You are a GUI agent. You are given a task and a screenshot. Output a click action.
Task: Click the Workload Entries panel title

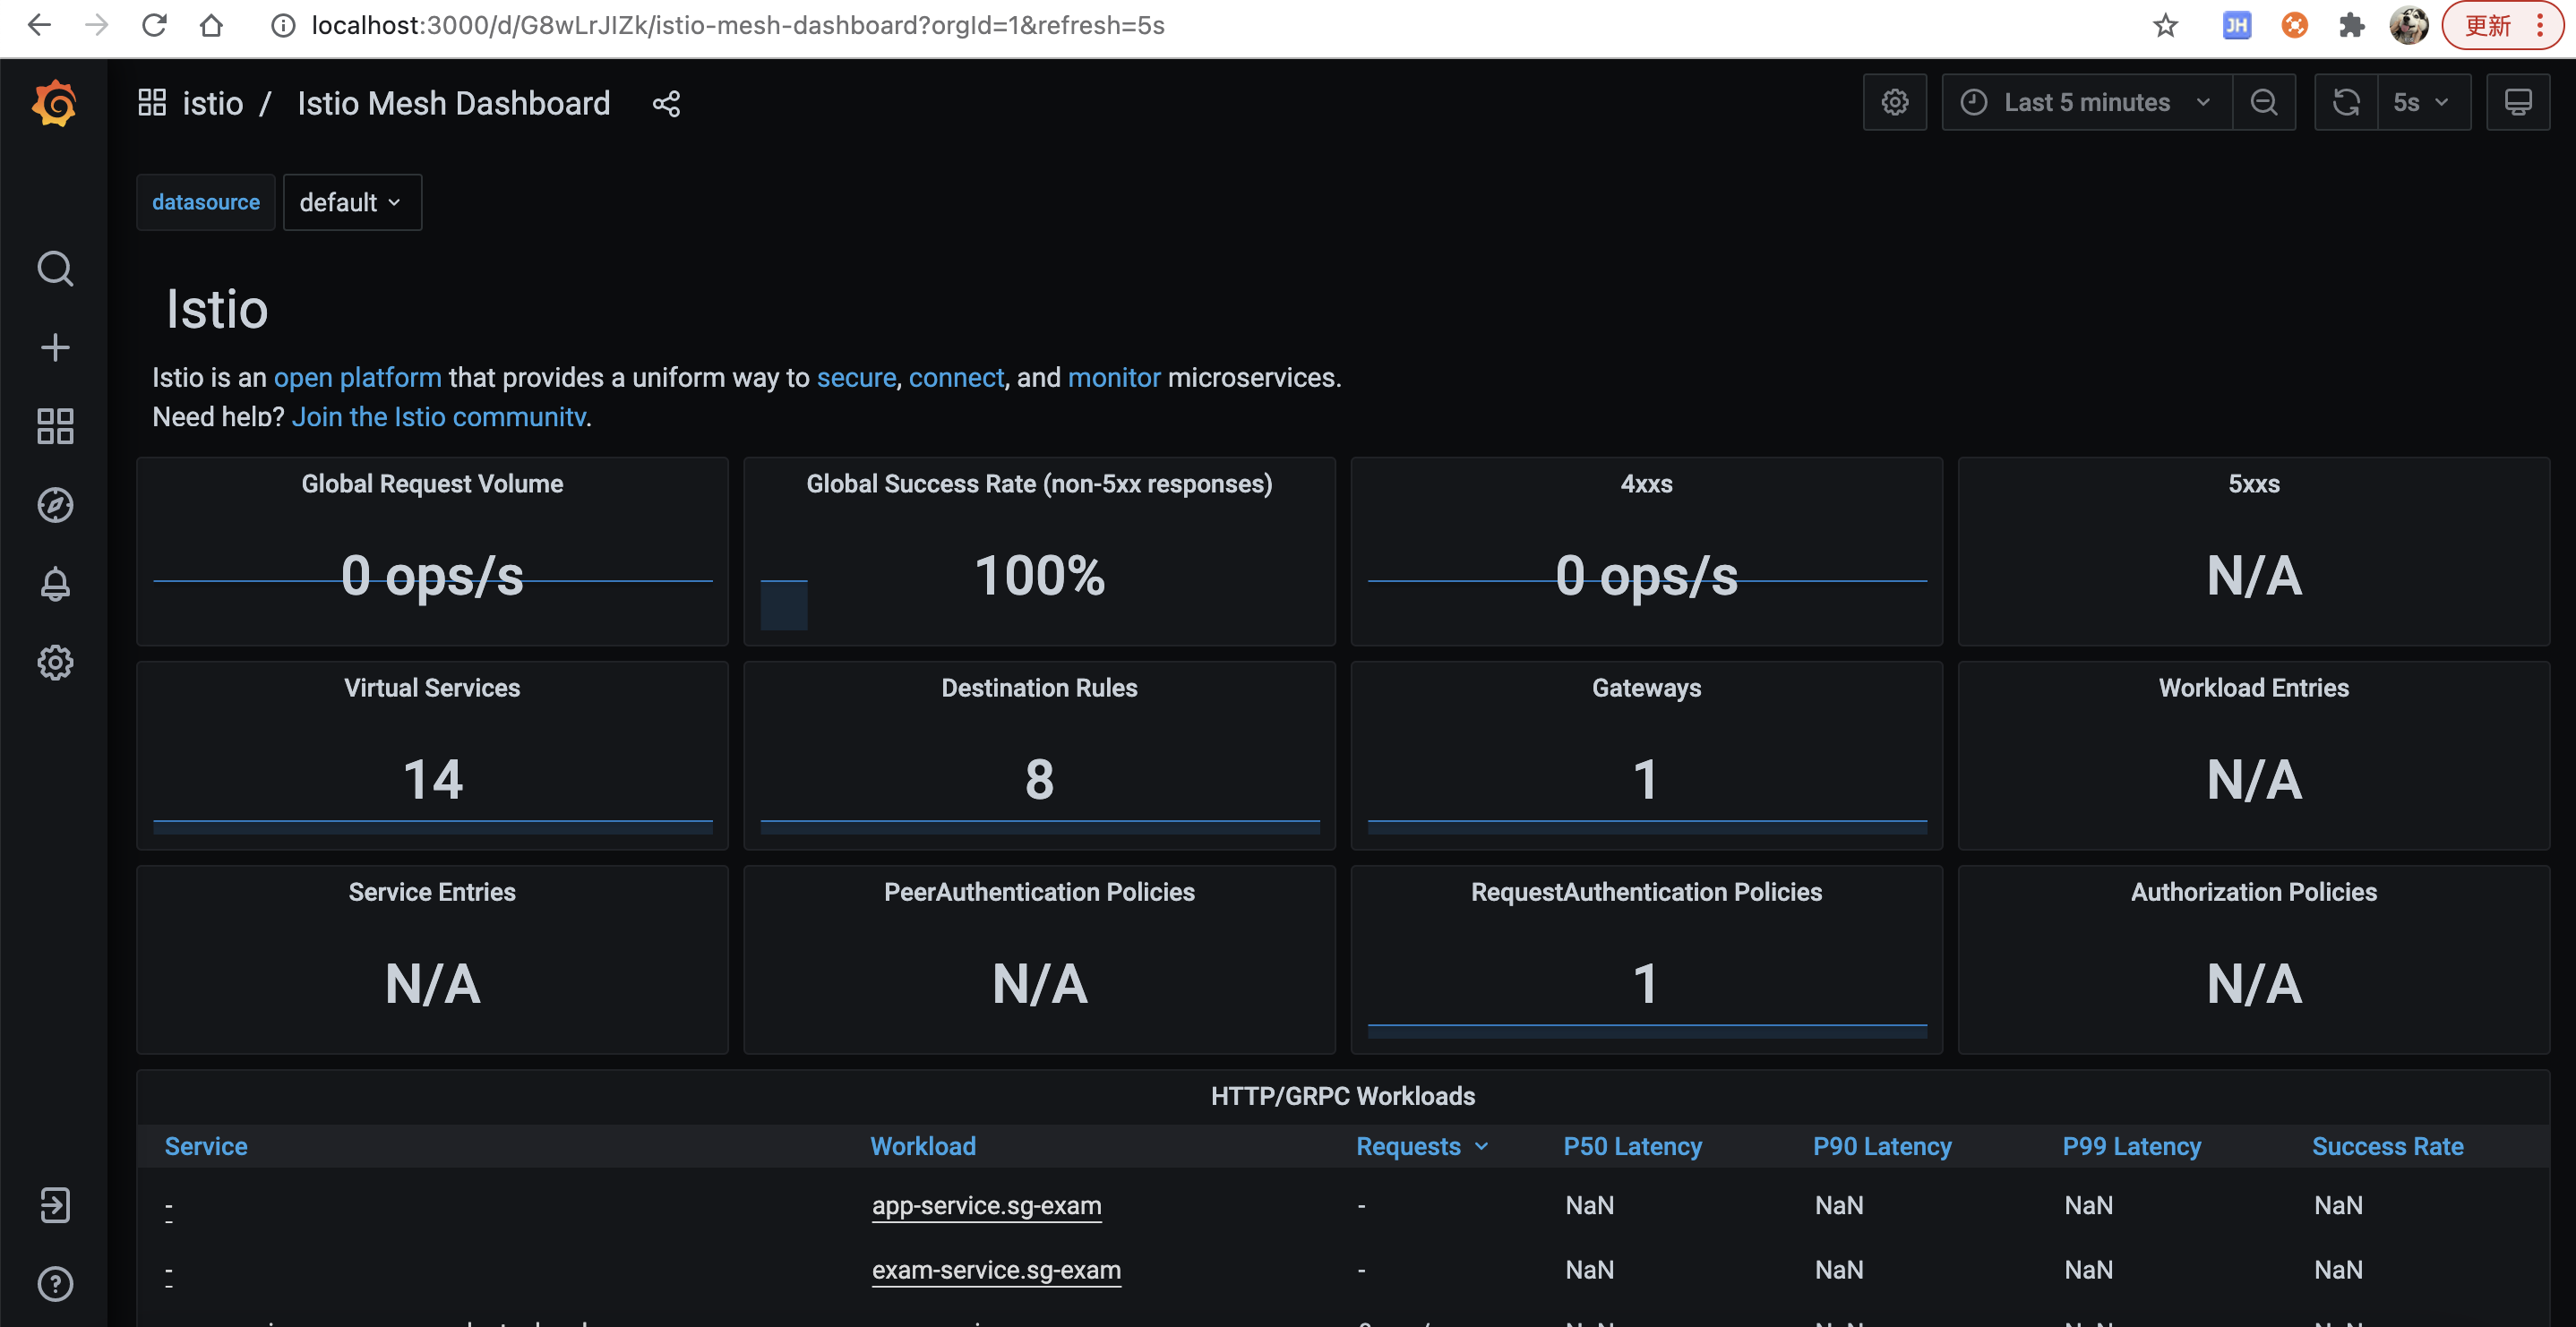coord(2253,687)
